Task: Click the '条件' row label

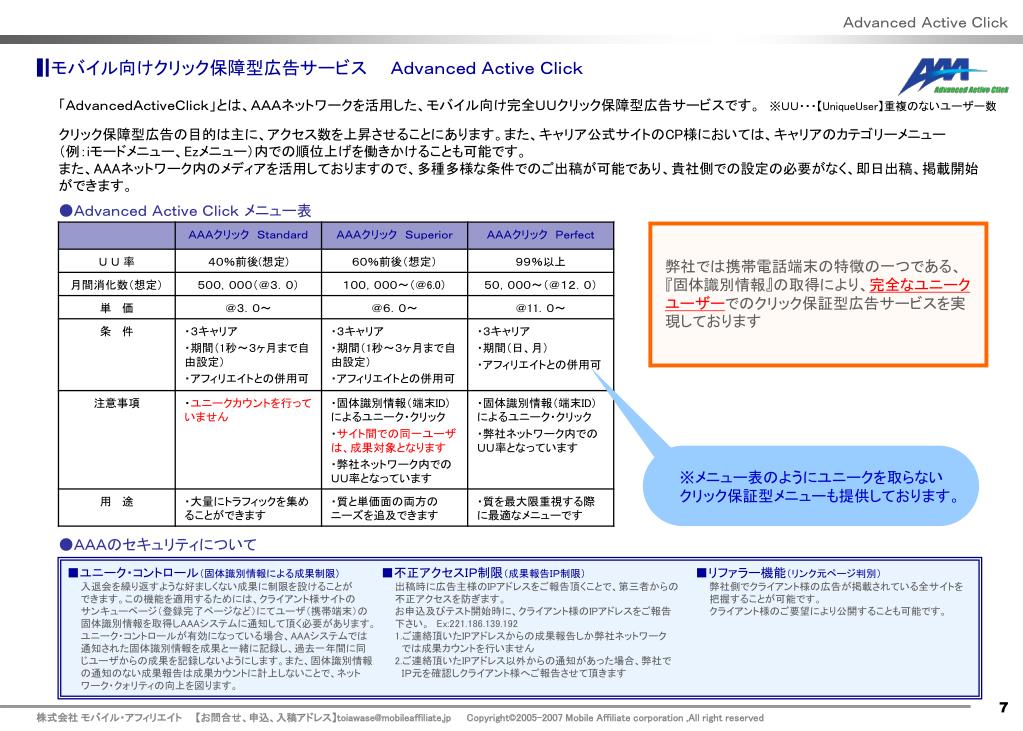Action: (x=117, y=332)
